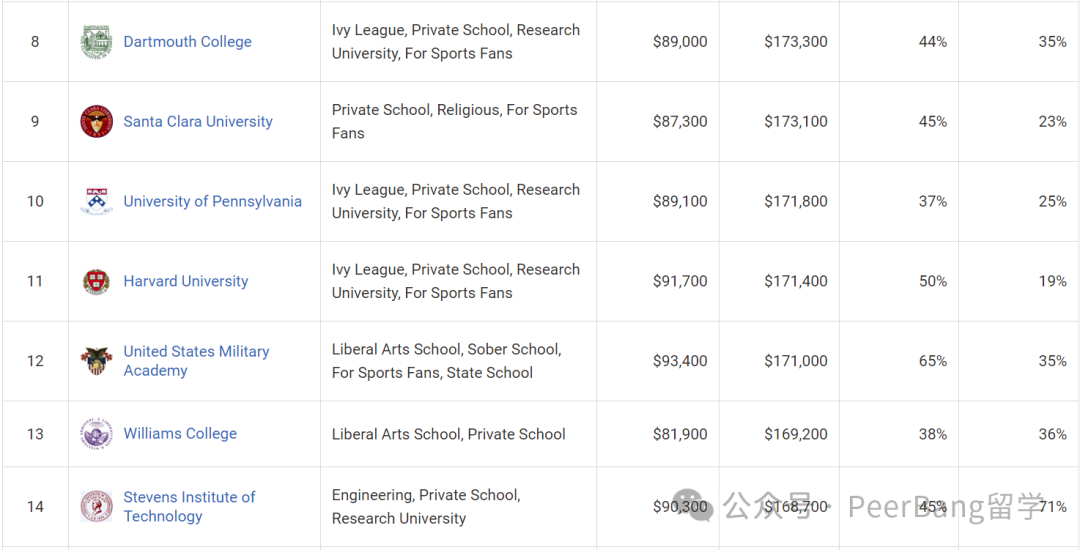Open the United States Military Academy link
This screenshot has width=1080, height=550.
(x=196, y=361)
